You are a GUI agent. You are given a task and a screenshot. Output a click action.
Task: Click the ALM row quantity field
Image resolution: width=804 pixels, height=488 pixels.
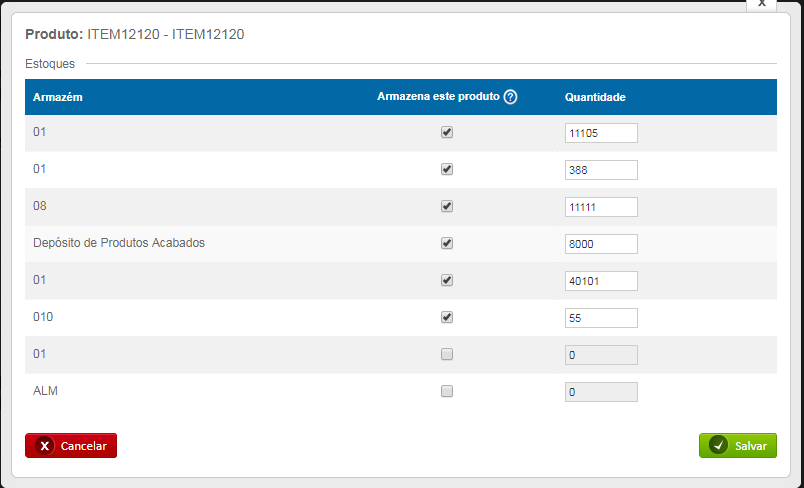coord(601,392)
